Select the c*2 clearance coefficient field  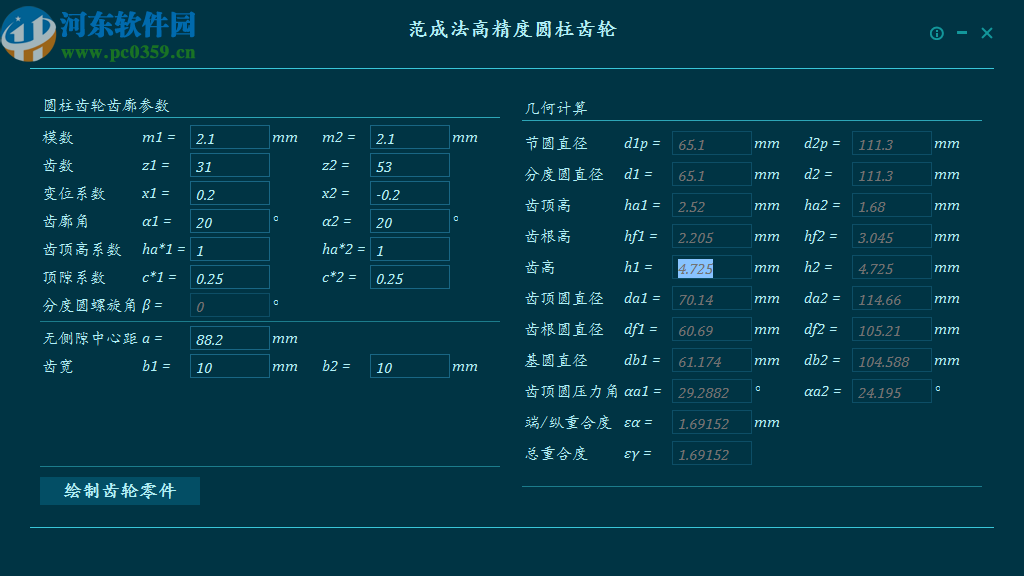pyautogui.click(x=409, y=278)
